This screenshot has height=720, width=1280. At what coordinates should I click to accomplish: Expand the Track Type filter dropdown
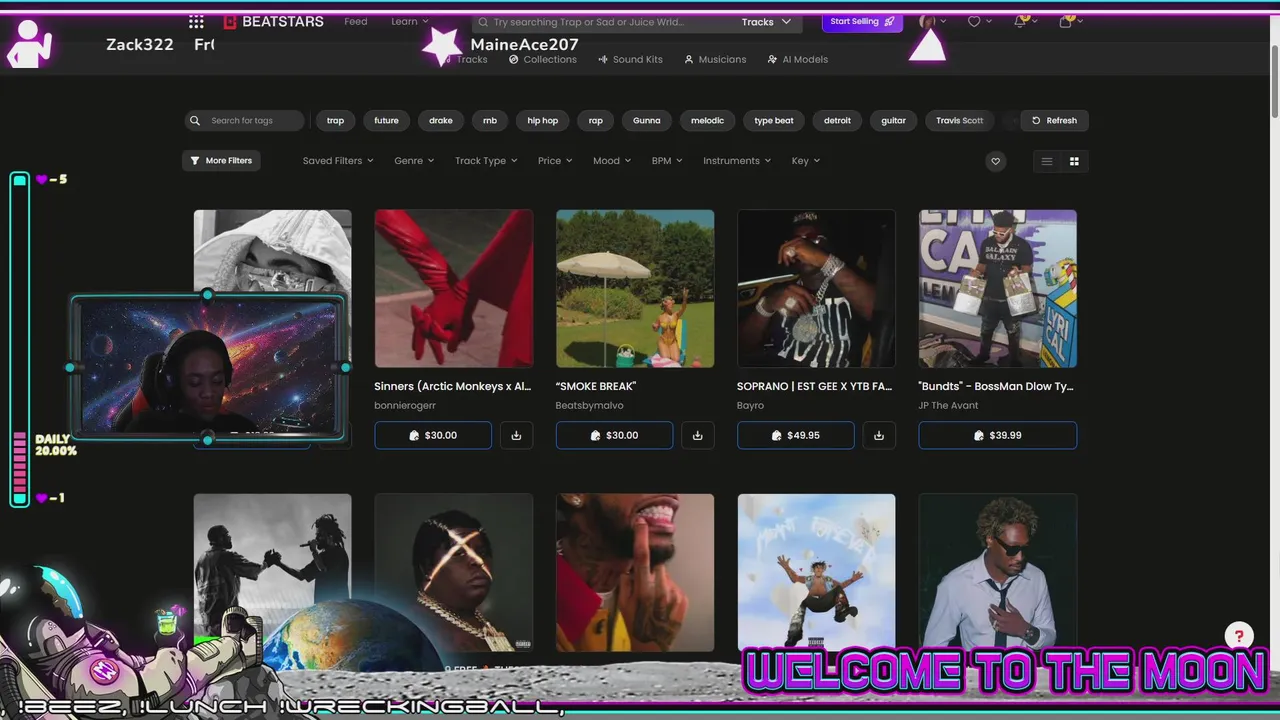[x=486, y=161]
